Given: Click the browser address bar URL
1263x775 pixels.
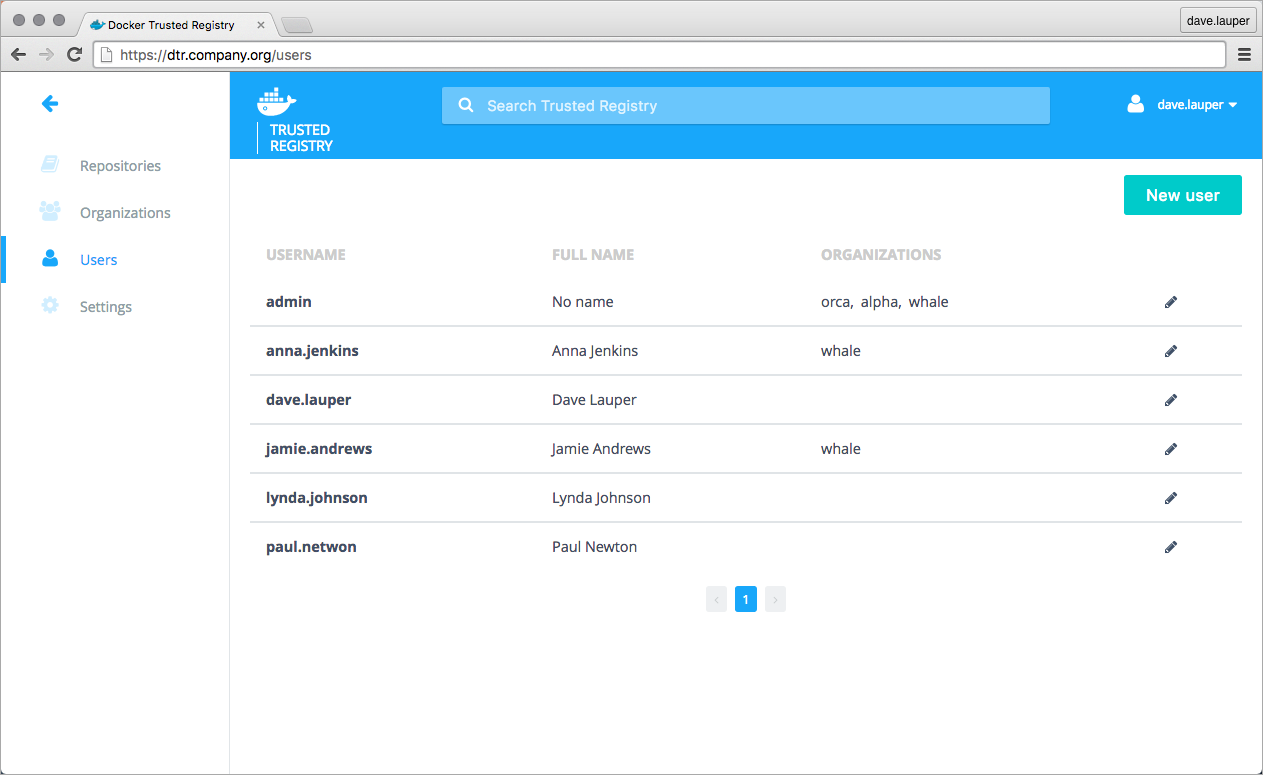Looking at the screenshot, I should pyautogui.click(x=660, y=55).
